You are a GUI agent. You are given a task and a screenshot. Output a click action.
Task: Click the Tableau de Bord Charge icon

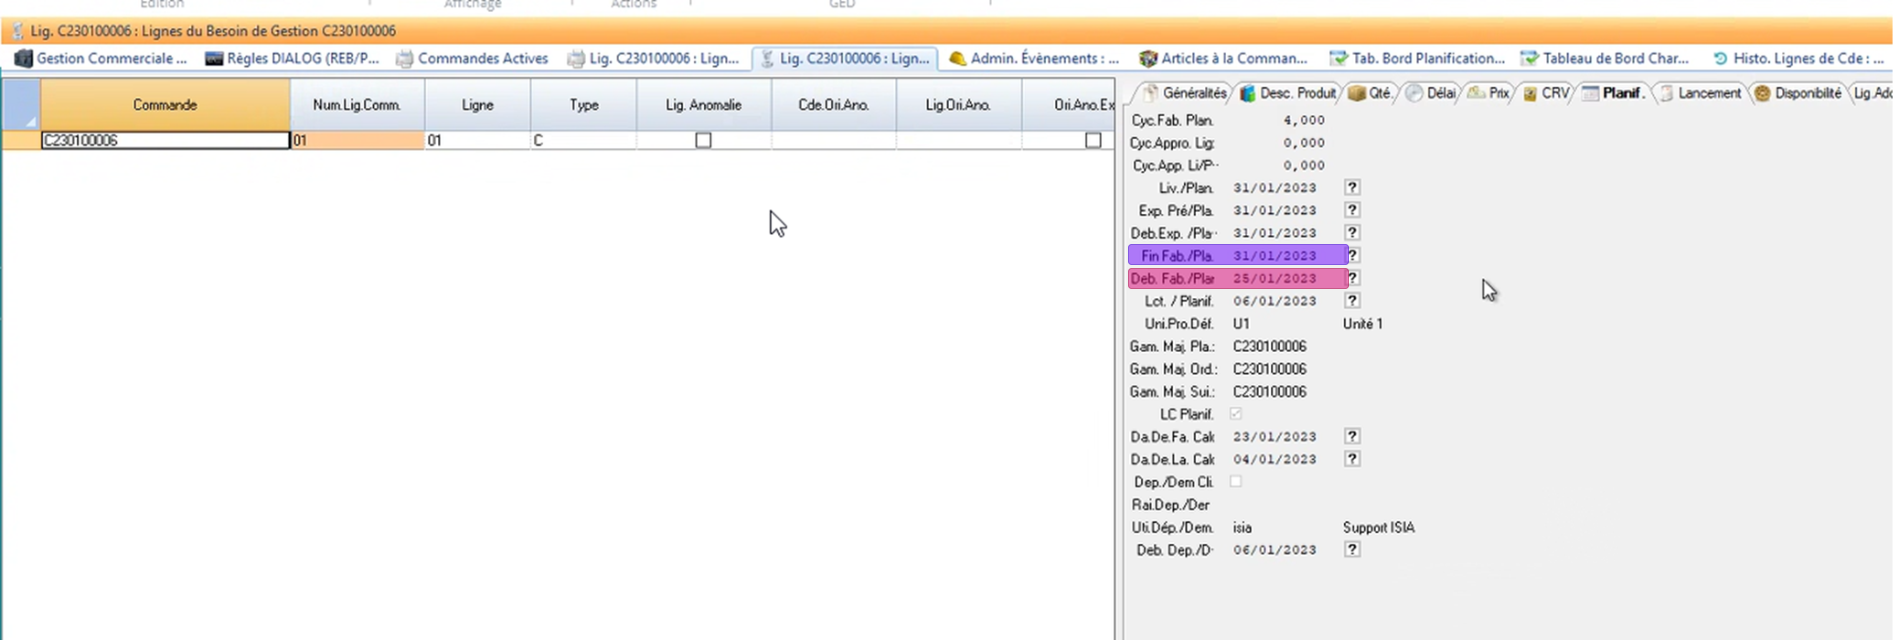1529,59
